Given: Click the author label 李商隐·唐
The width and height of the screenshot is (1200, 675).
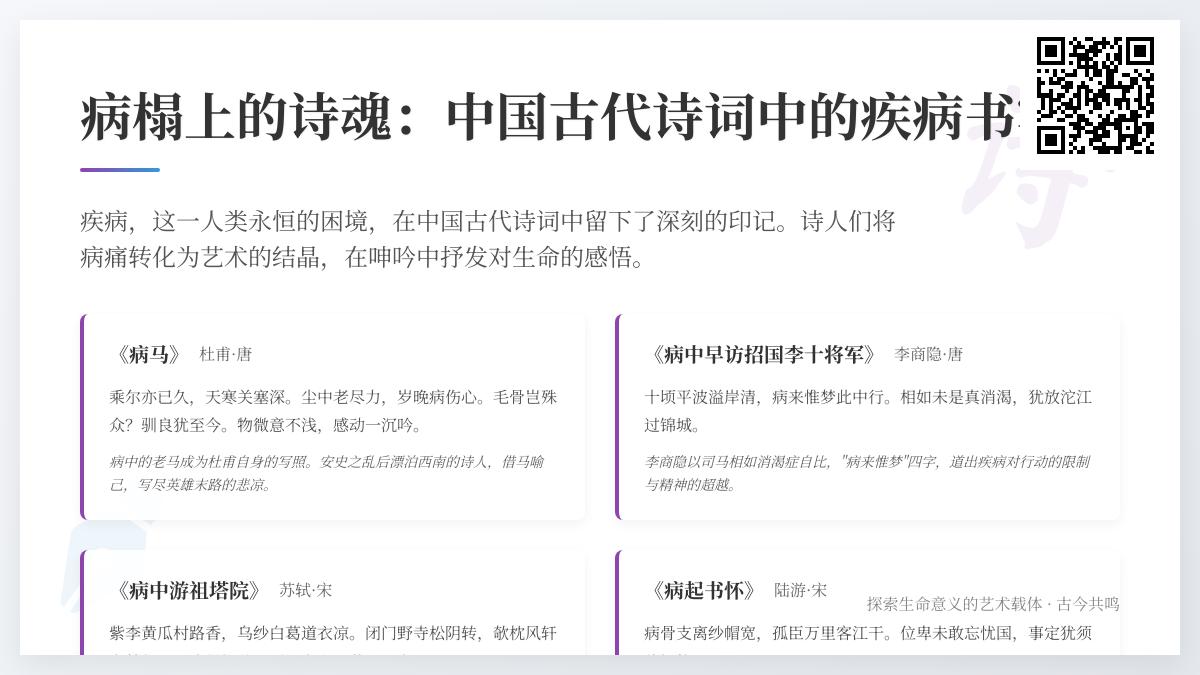Looking at the screenshot, I should [x=929, y=355].
